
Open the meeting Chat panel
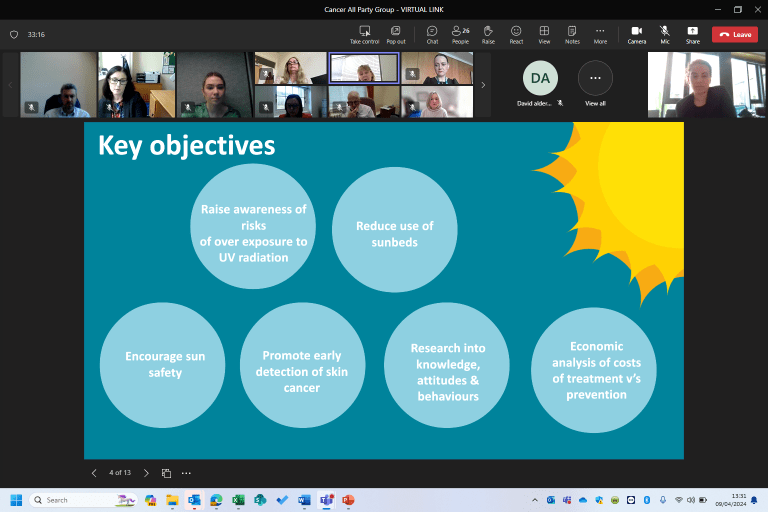pyautogui.click(x=432, y=35)
